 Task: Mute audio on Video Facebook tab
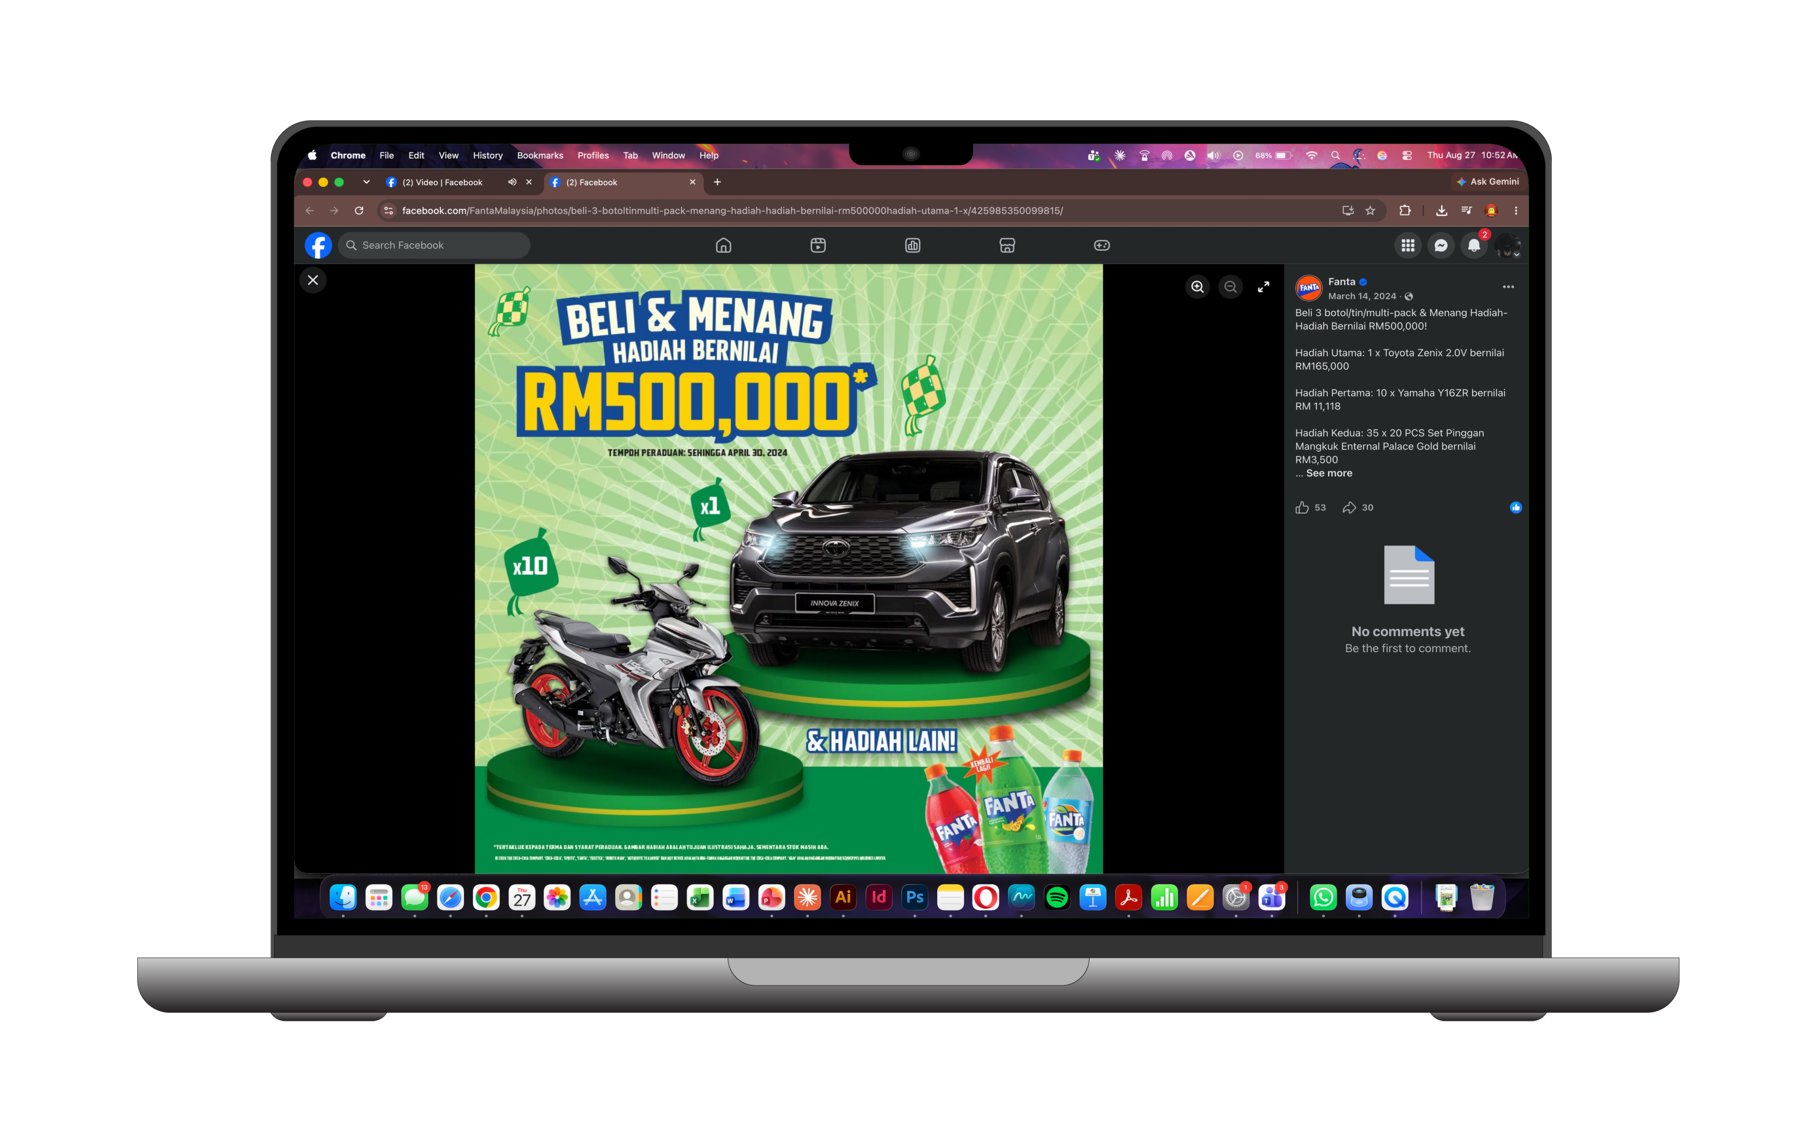point(512,183)
